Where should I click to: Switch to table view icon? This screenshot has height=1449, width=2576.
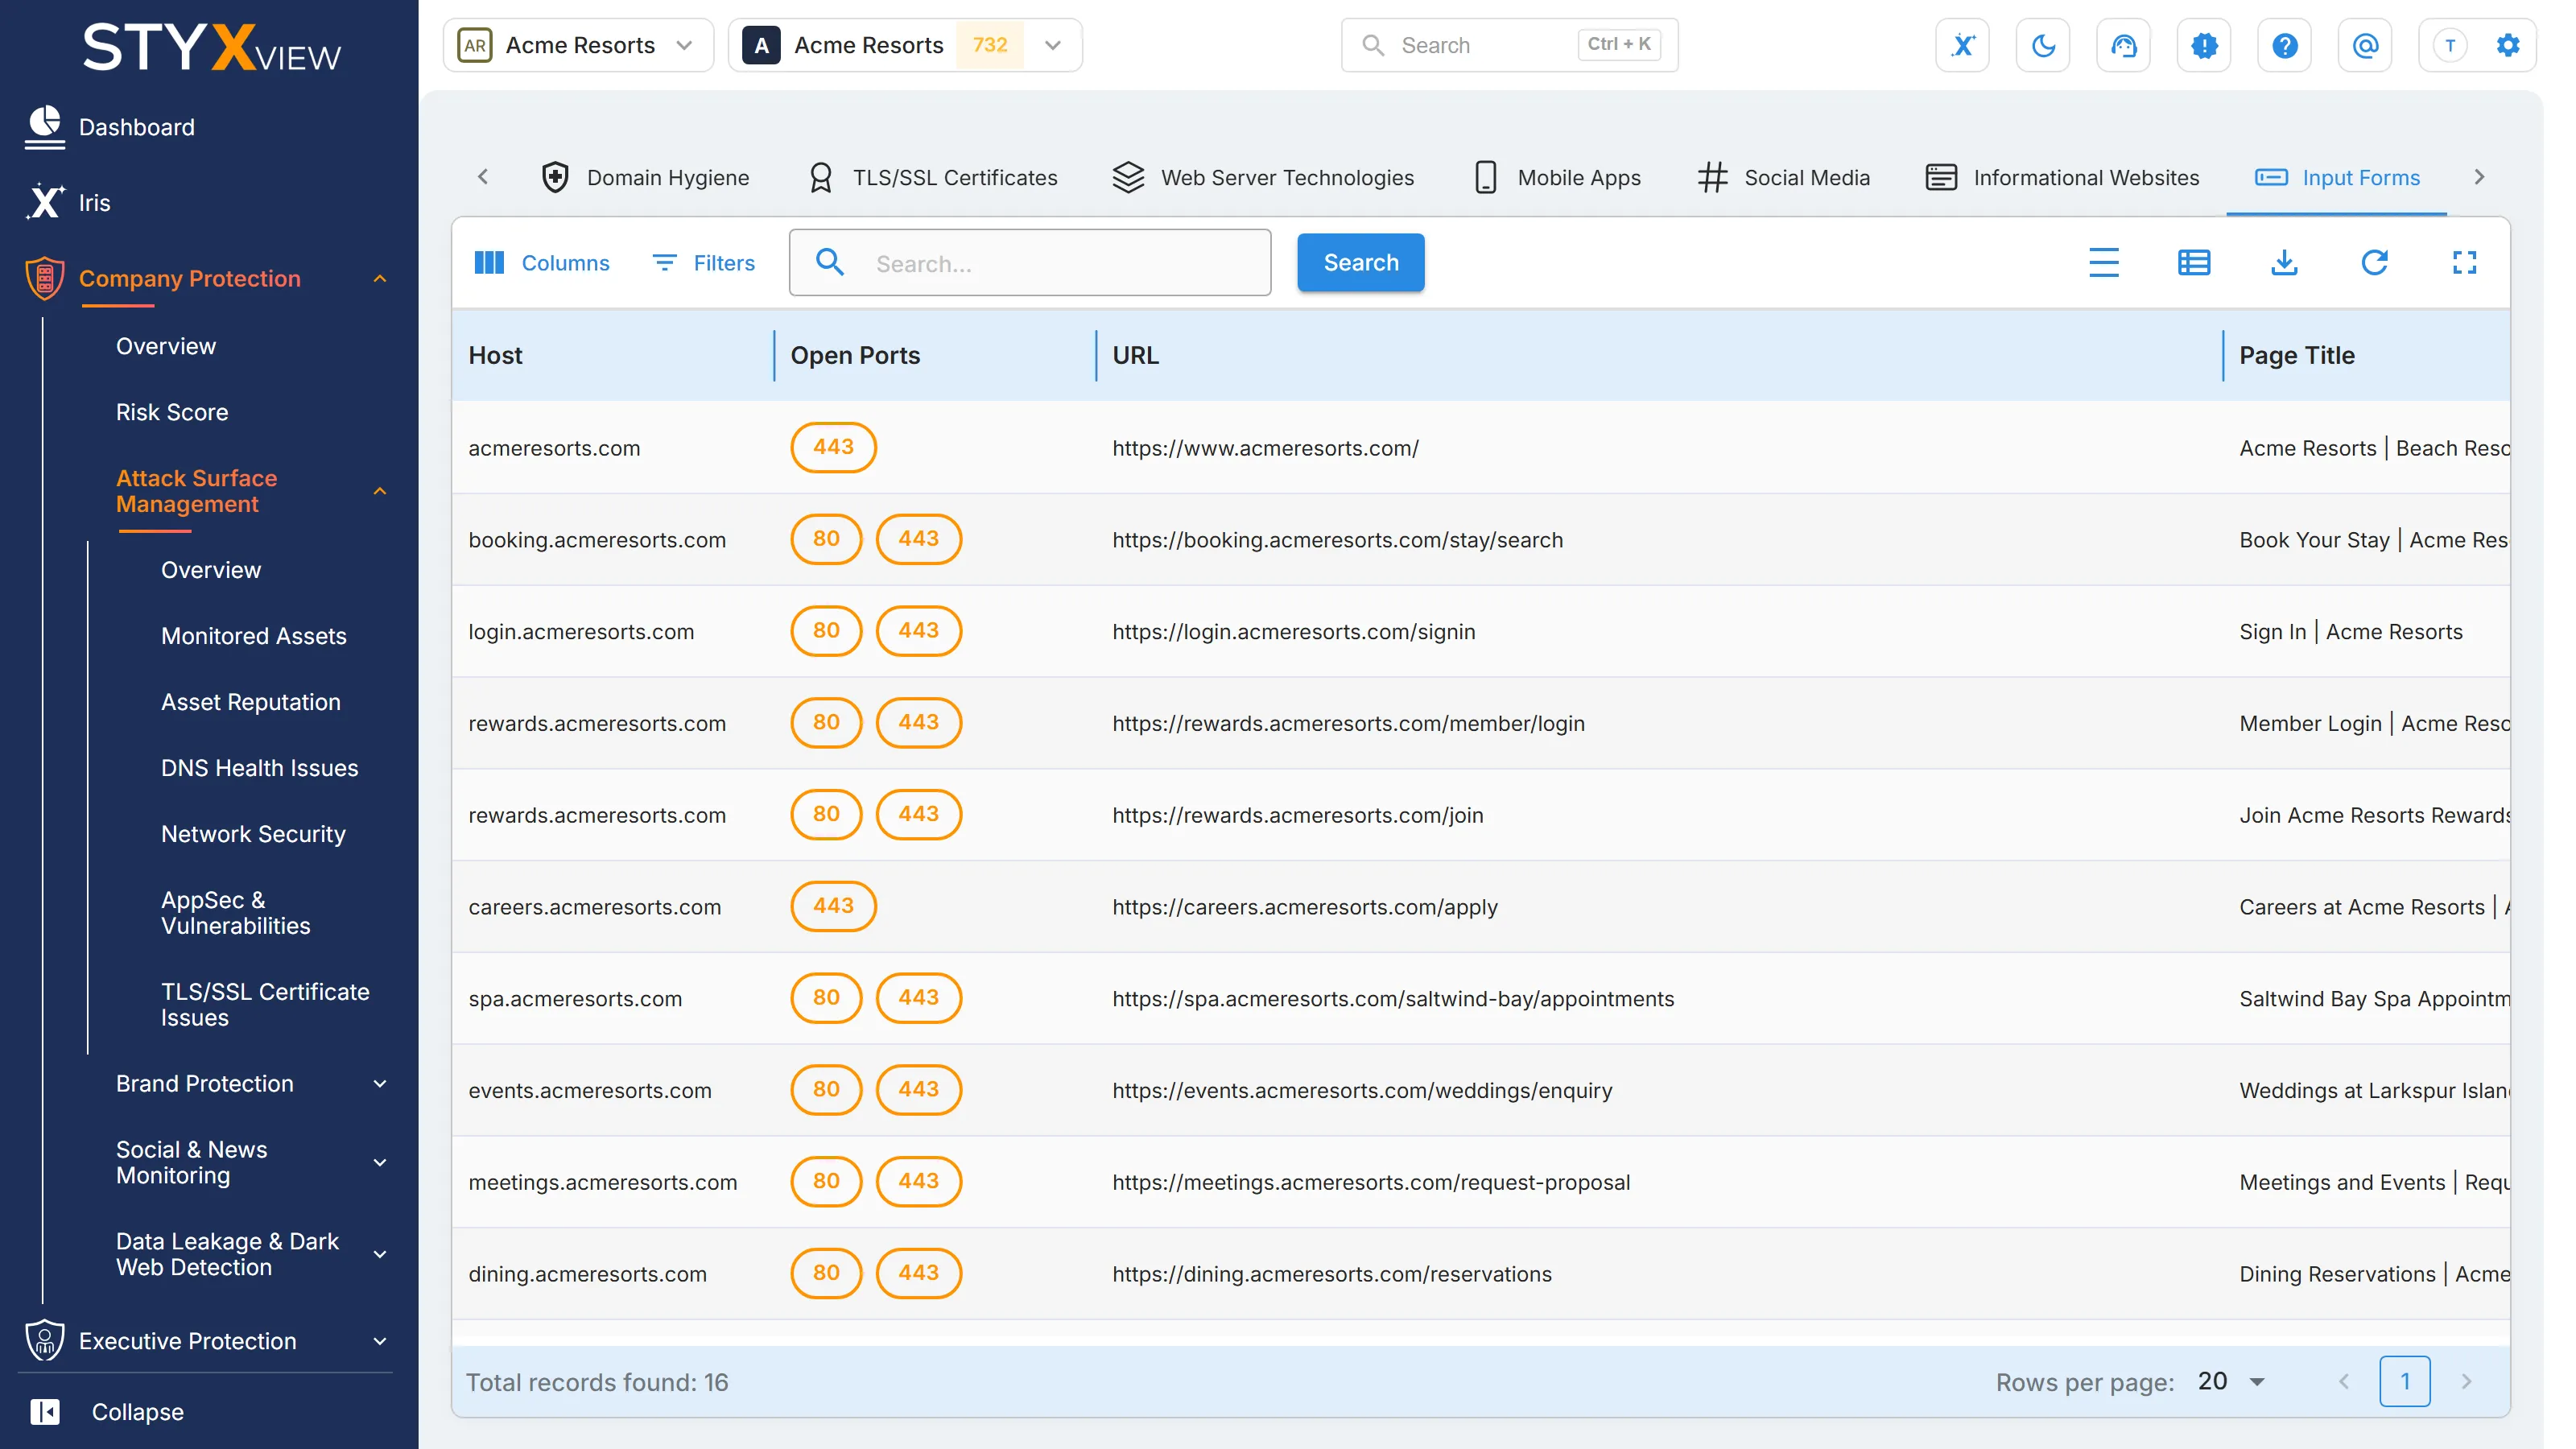2194,262
